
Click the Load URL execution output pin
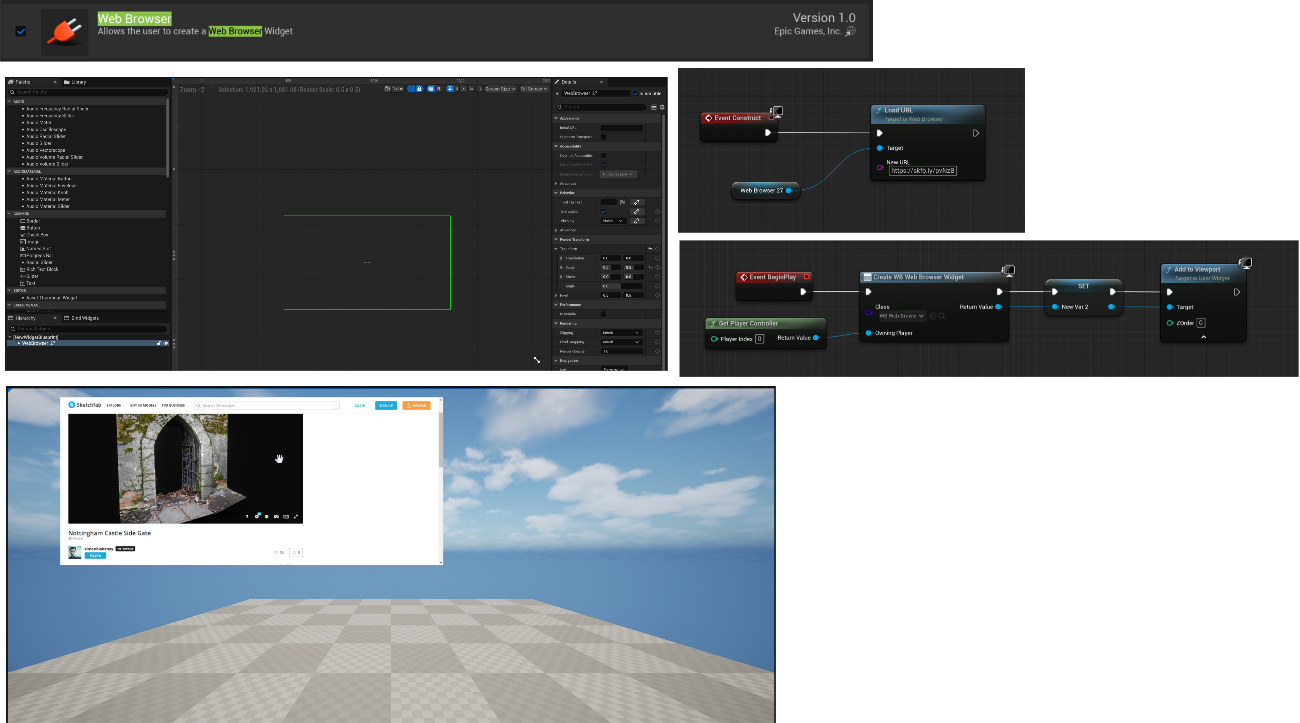[975, 132]
